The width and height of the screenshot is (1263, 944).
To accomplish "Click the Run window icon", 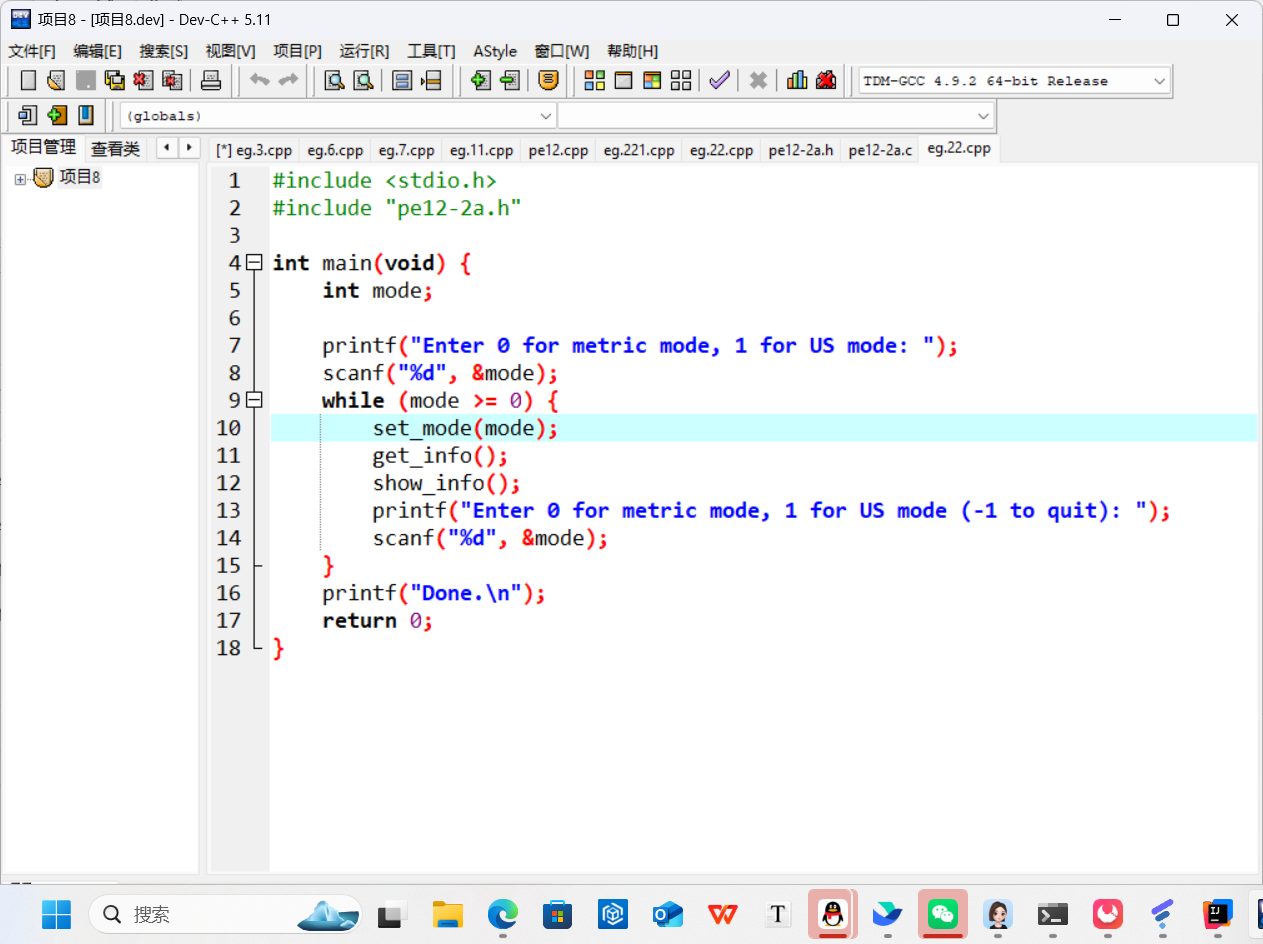I will point(623,81).
